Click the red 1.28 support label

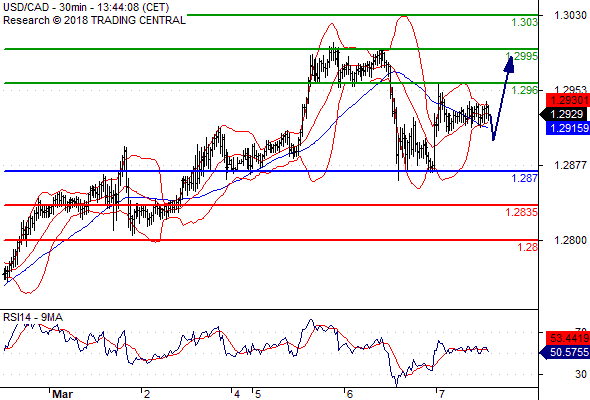tap(528, 247)
